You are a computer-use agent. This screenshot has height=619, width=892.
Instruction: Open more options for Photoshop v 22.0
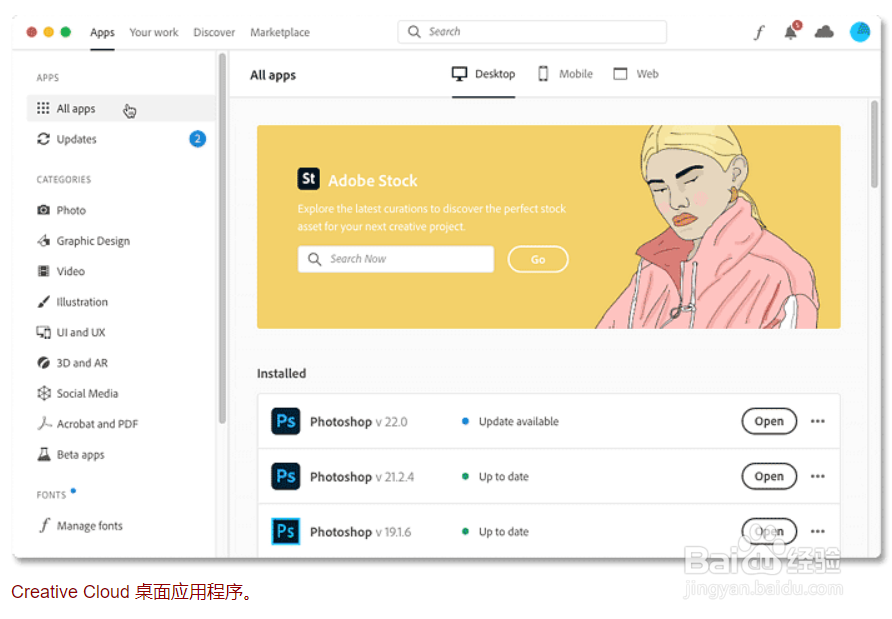click(817, 421)
